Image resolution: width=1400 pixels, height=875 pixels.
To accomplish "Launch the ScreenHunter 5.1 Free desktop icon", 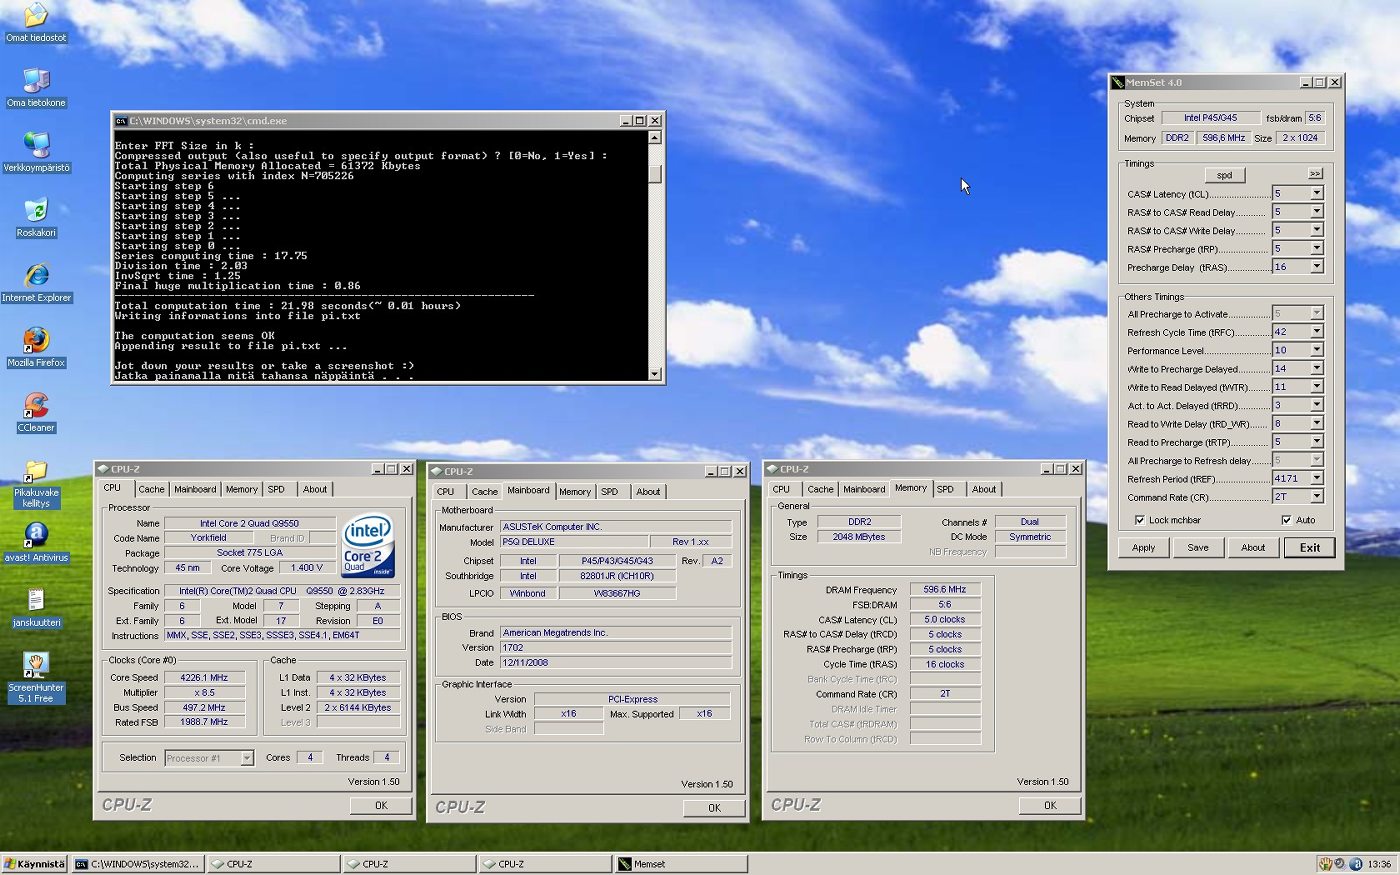I will click(36, 665).
